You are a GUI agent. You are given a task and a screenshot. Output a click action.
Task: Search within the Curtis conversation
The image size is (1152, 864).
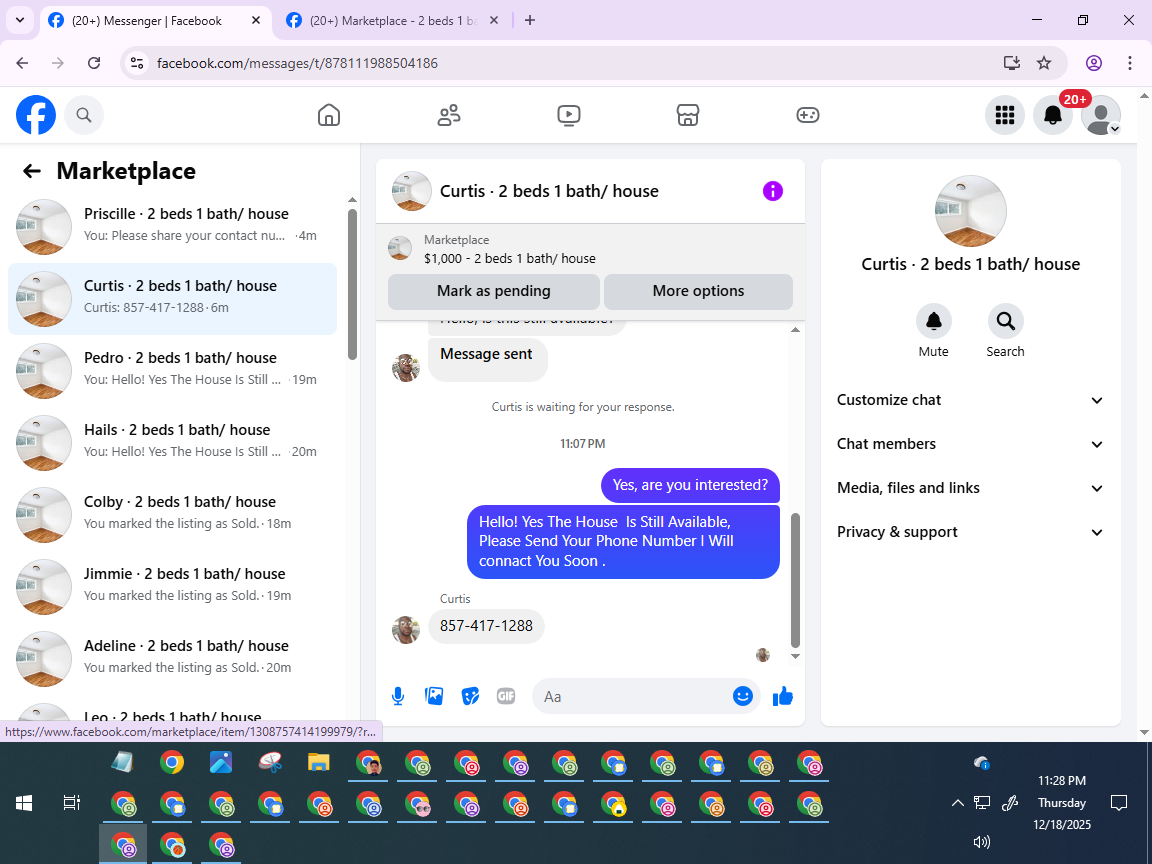[1005, 321]
